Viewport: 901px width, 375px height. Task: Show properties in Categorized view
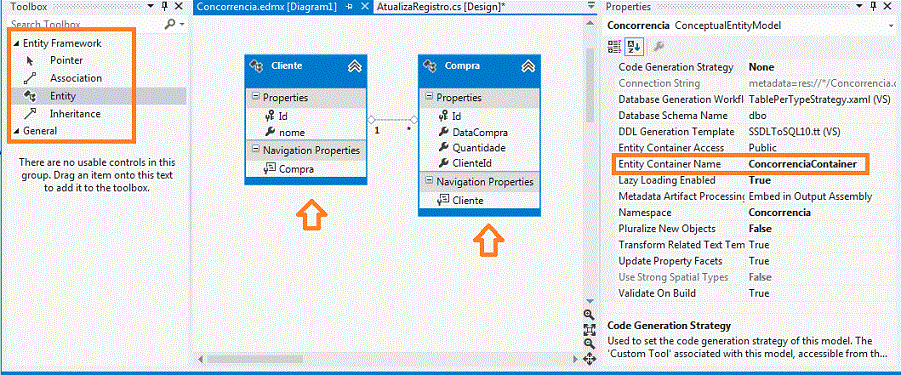pos(614,47)
